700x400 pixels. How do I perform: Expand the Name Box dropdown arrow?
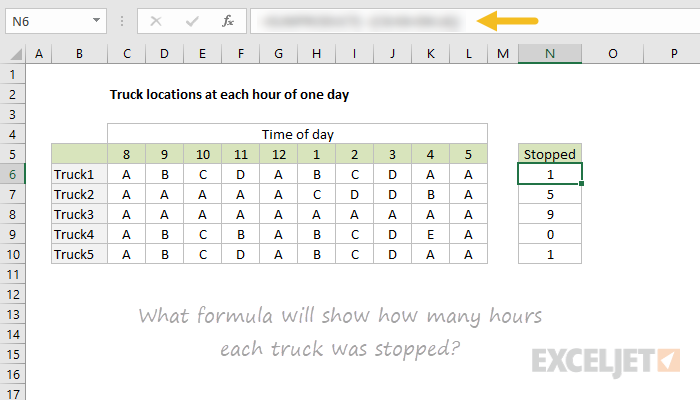click(96, 21)
